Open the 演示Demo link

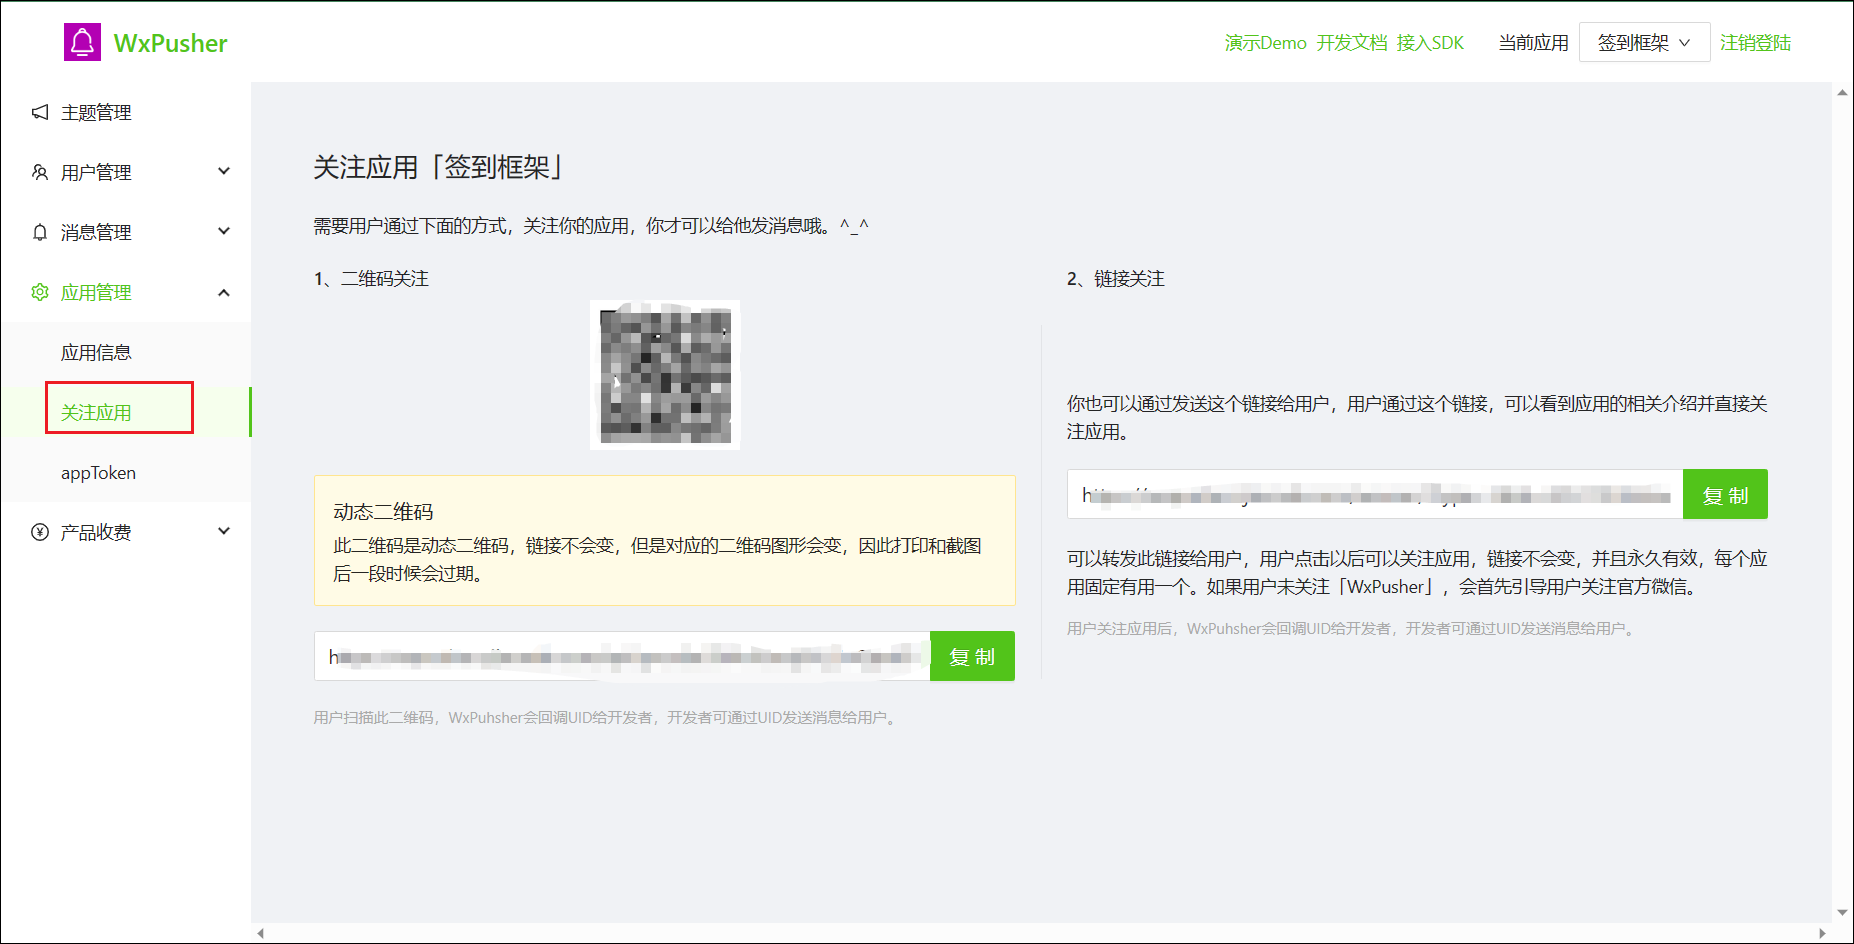tap(1265, 43)
